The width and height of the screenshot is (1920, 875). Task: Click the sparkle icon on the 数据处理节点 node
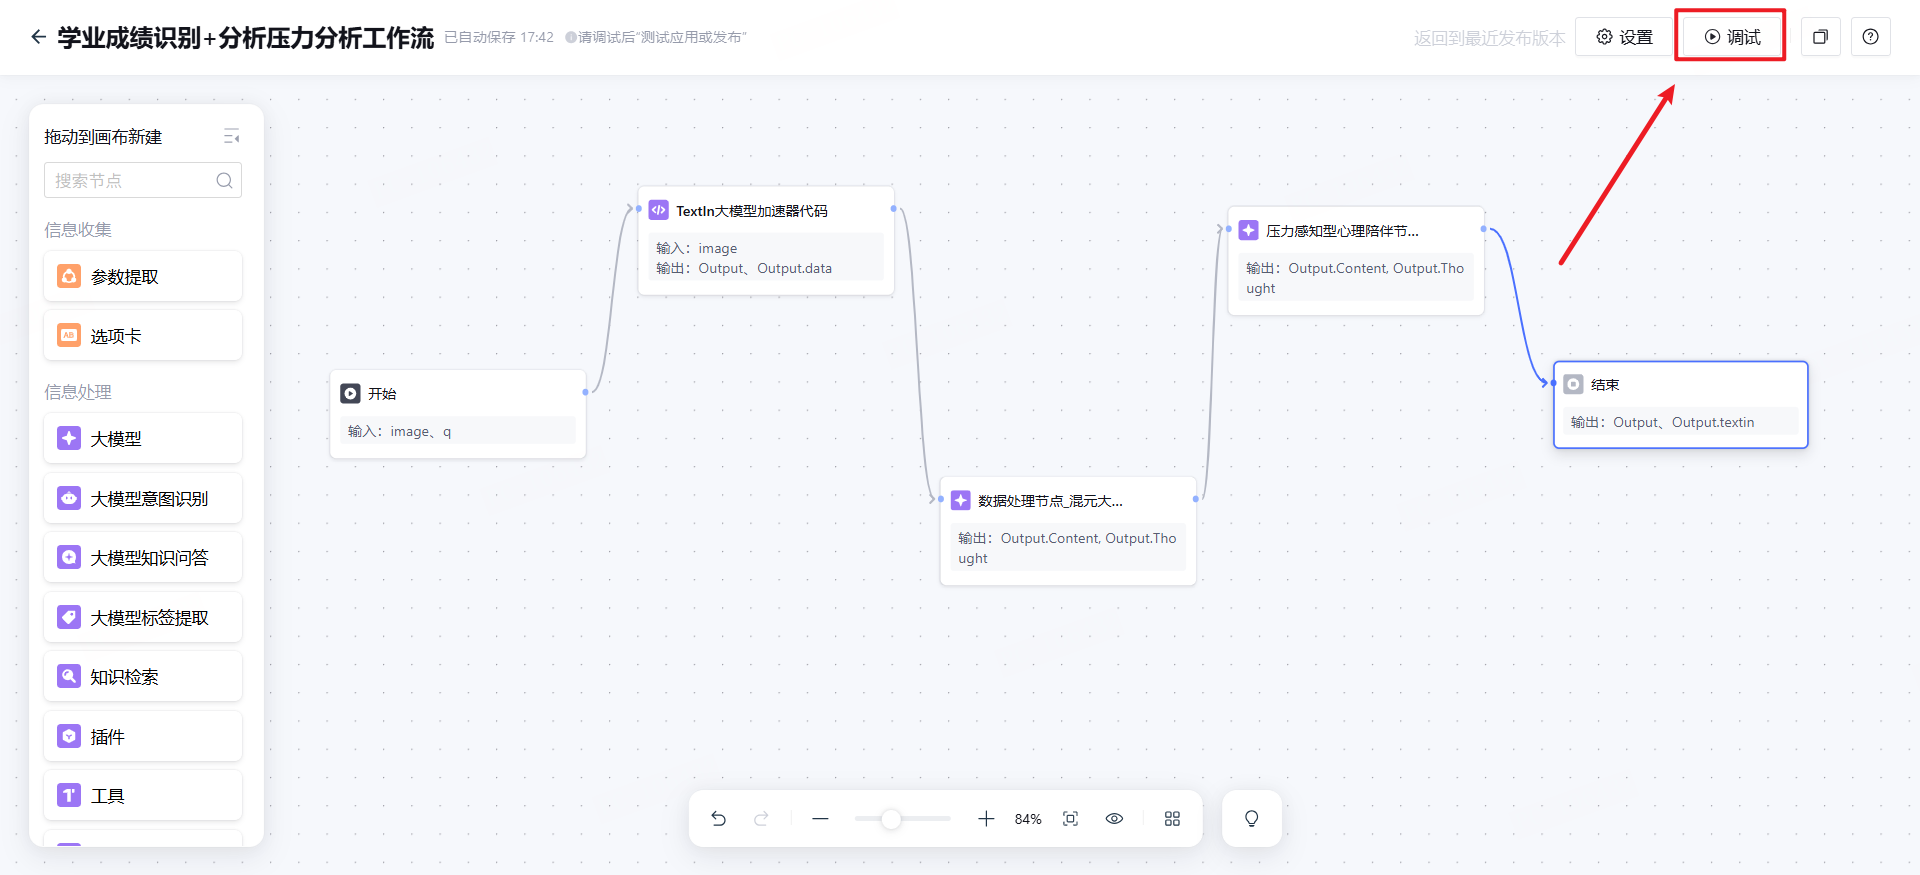(960, 500)
